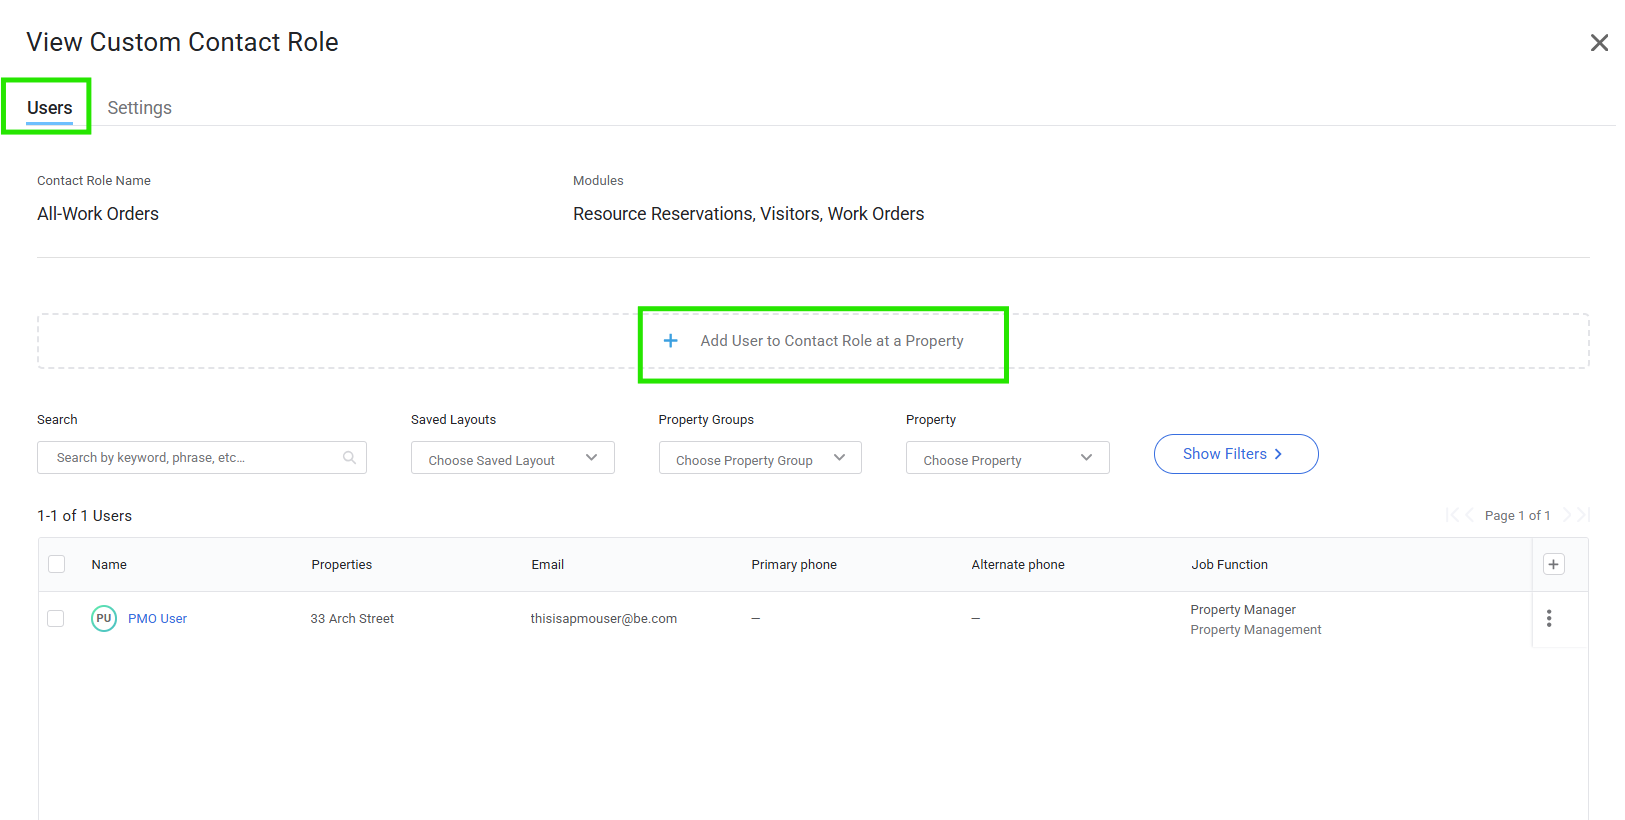Go to the previous page arrow
This screenshot has width=1625, height=820.
click(1469, 515)
